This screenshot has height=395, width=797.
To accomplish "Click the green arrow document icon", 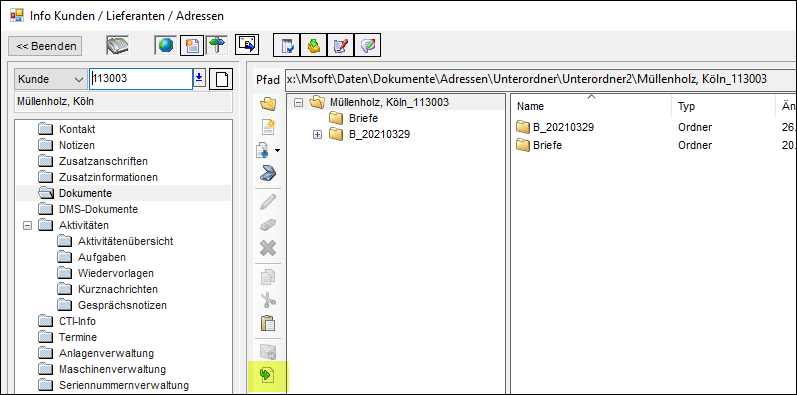I will (x=268, y=376).
